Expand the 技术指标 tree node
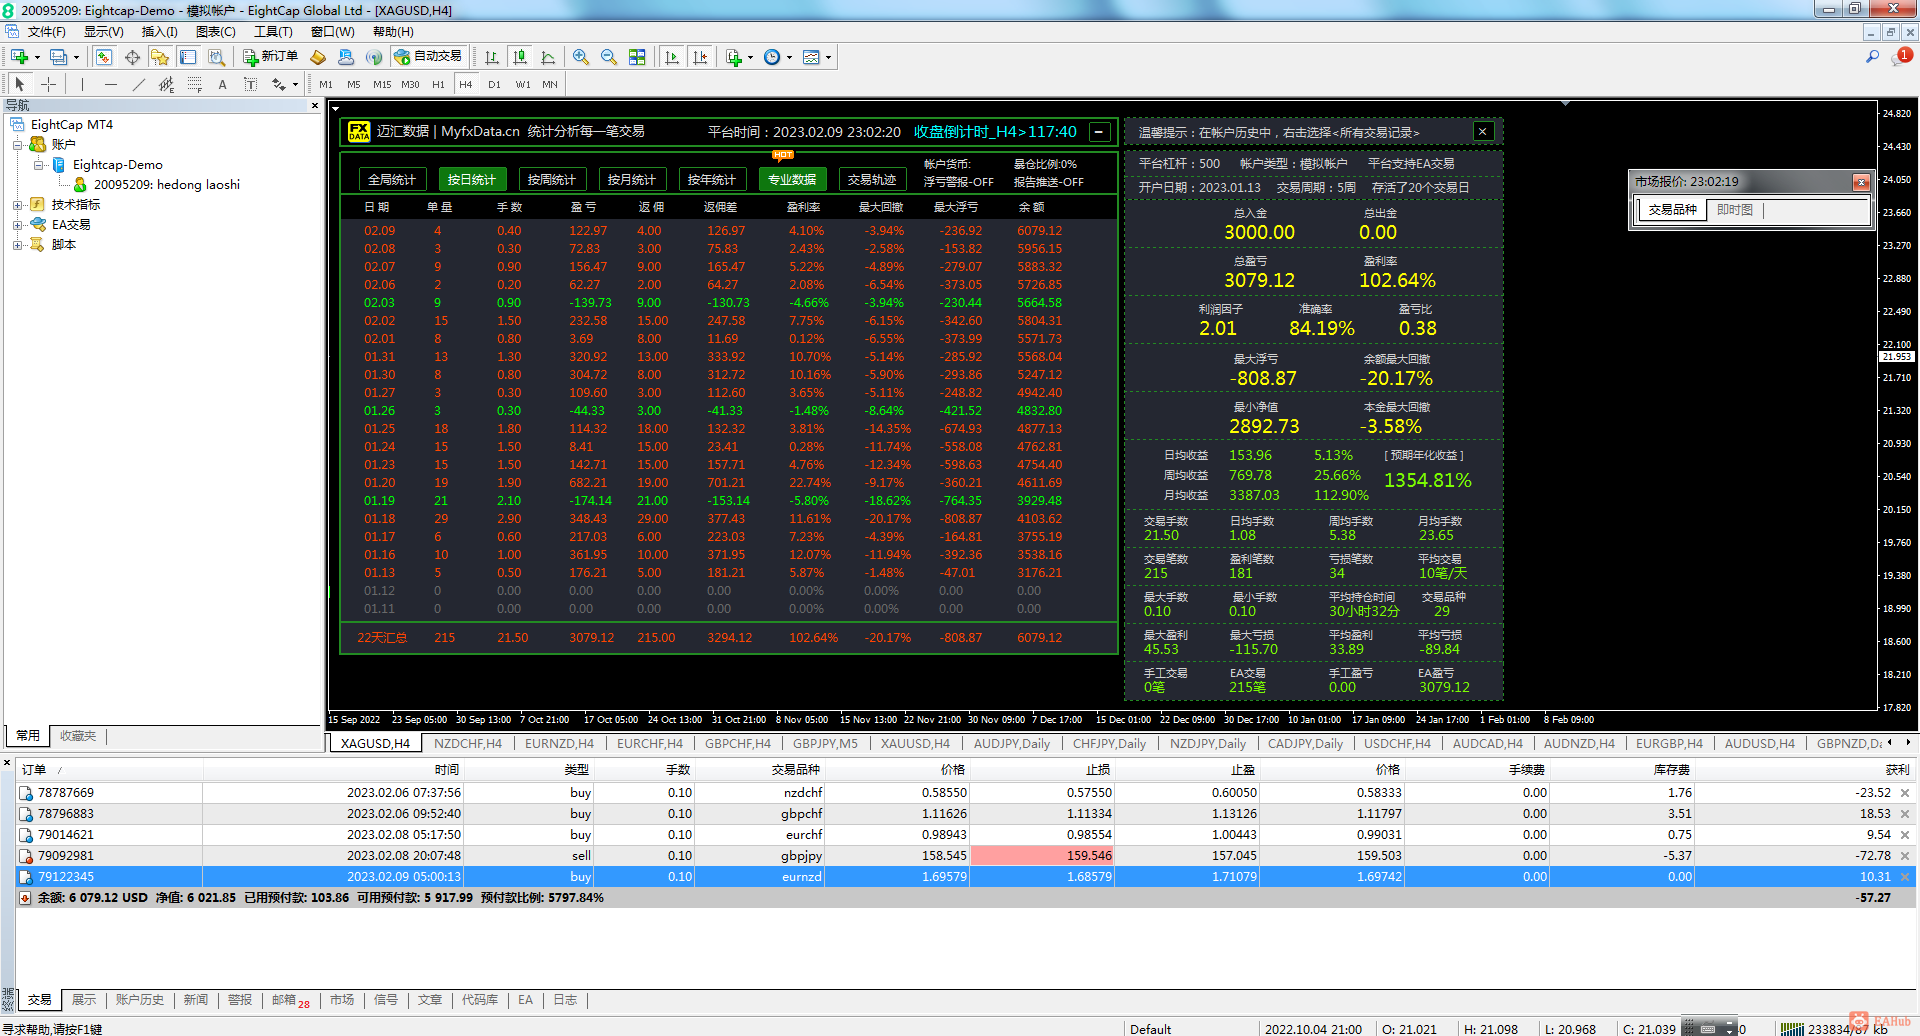This screenshot has width=1920, height=1036. click(17, 205)
